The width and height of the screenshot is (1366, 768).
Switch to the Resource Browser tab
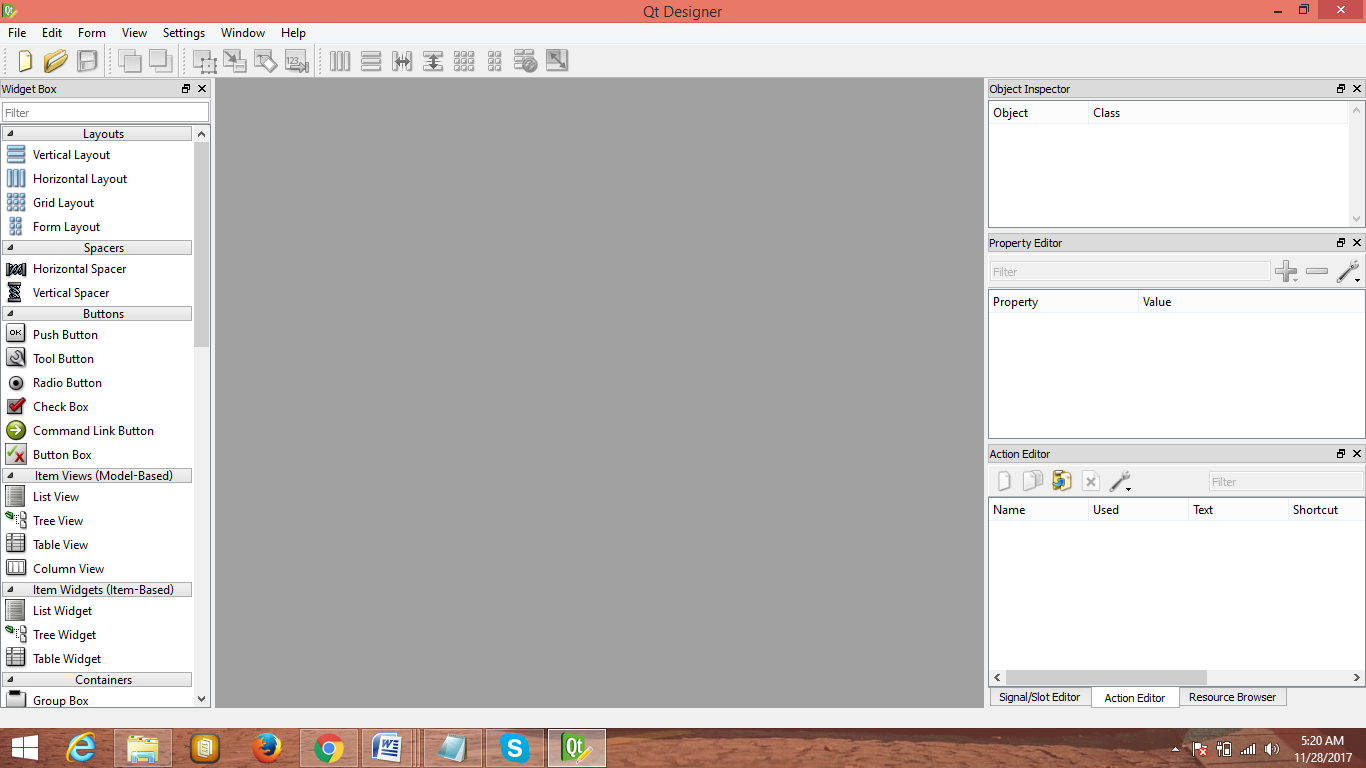(x=1232, y=697)
